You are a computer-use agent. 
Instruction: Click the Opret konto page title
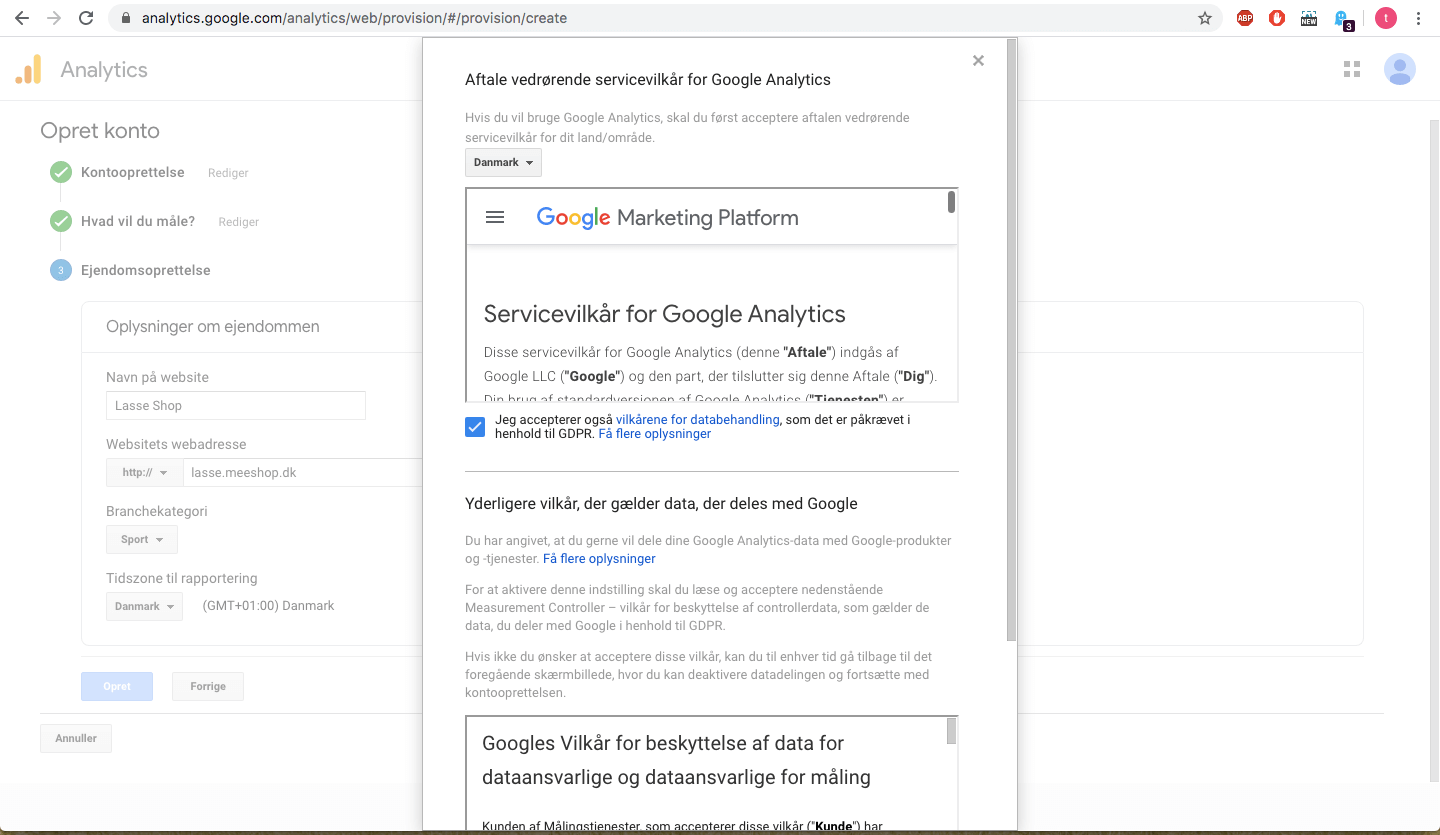tap(100, 131)
